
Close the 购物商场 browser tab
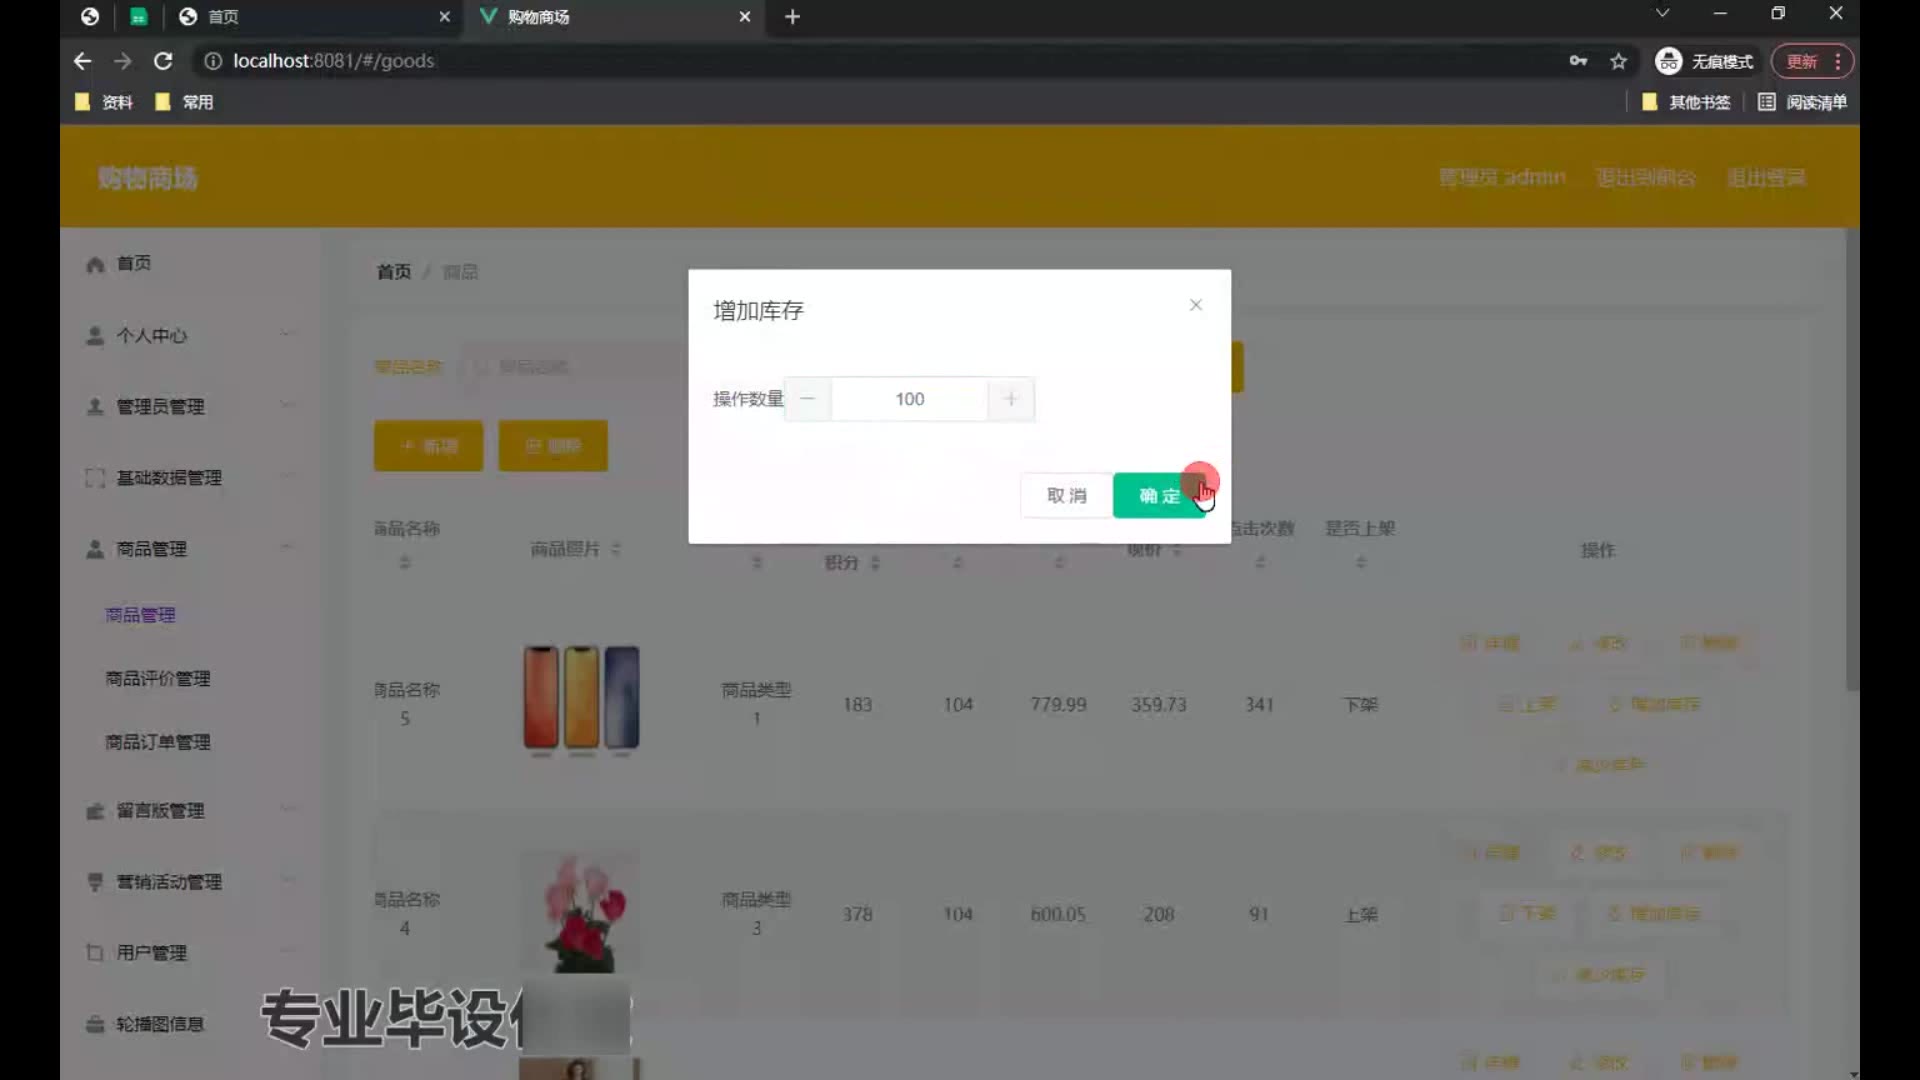coord(744,17)
